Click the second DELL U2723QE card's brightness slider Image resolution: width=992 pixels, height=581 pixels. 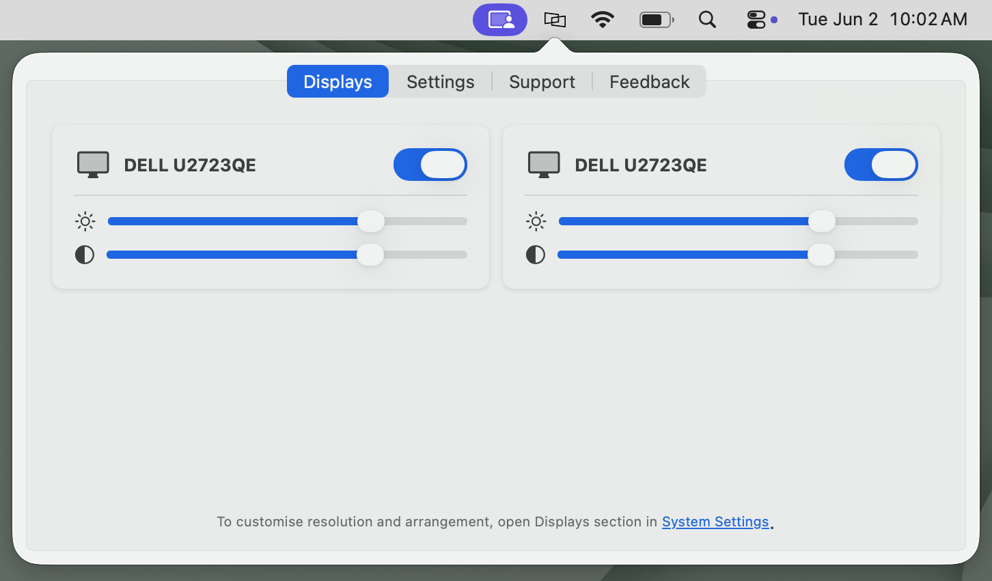tap(738, 221)
